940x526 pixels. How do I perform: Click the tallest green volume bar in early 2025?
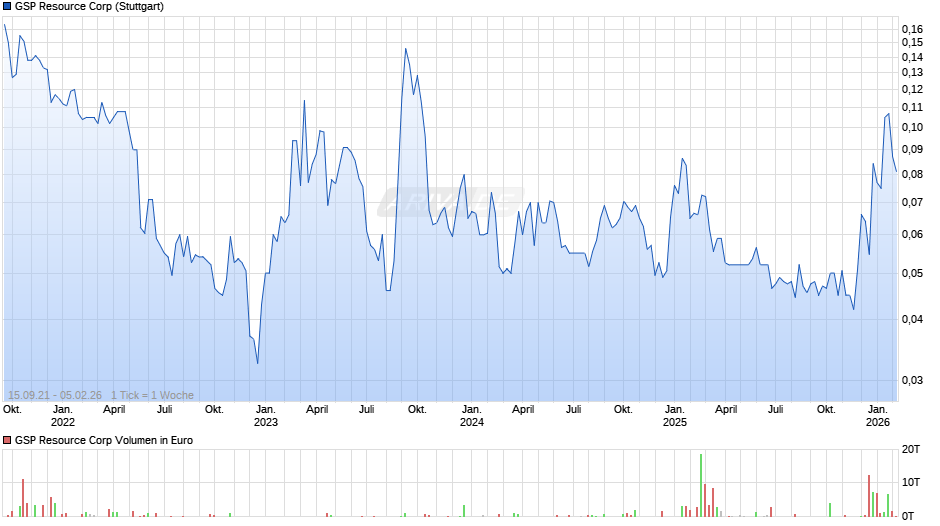pyautogui.click(x=701, y=485)
